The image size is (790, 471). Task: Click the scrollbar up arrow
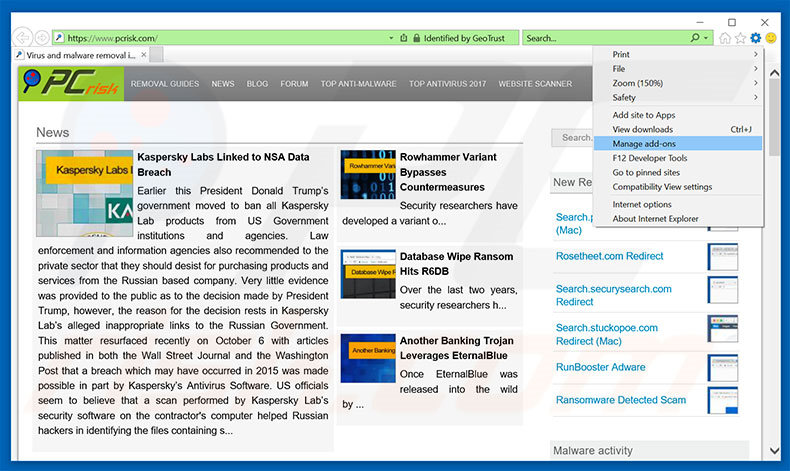coord(774,74)
